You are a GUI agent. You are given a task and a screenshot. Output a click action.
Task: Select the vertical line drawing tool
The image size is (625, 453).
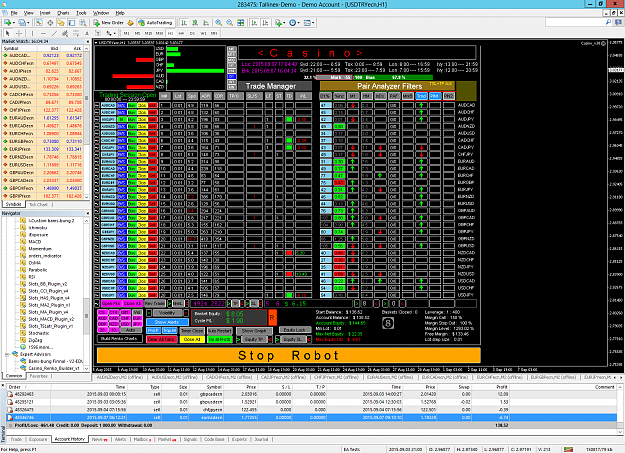tap(32, 33)
